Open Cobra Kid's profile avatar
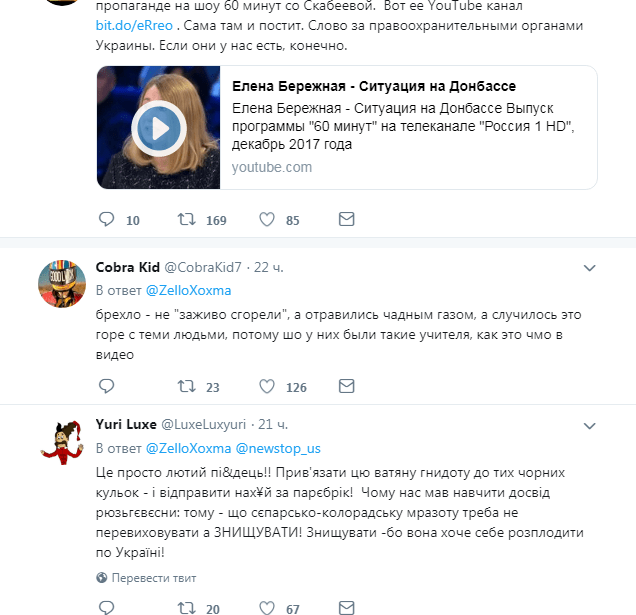 [x=60, y=284]
